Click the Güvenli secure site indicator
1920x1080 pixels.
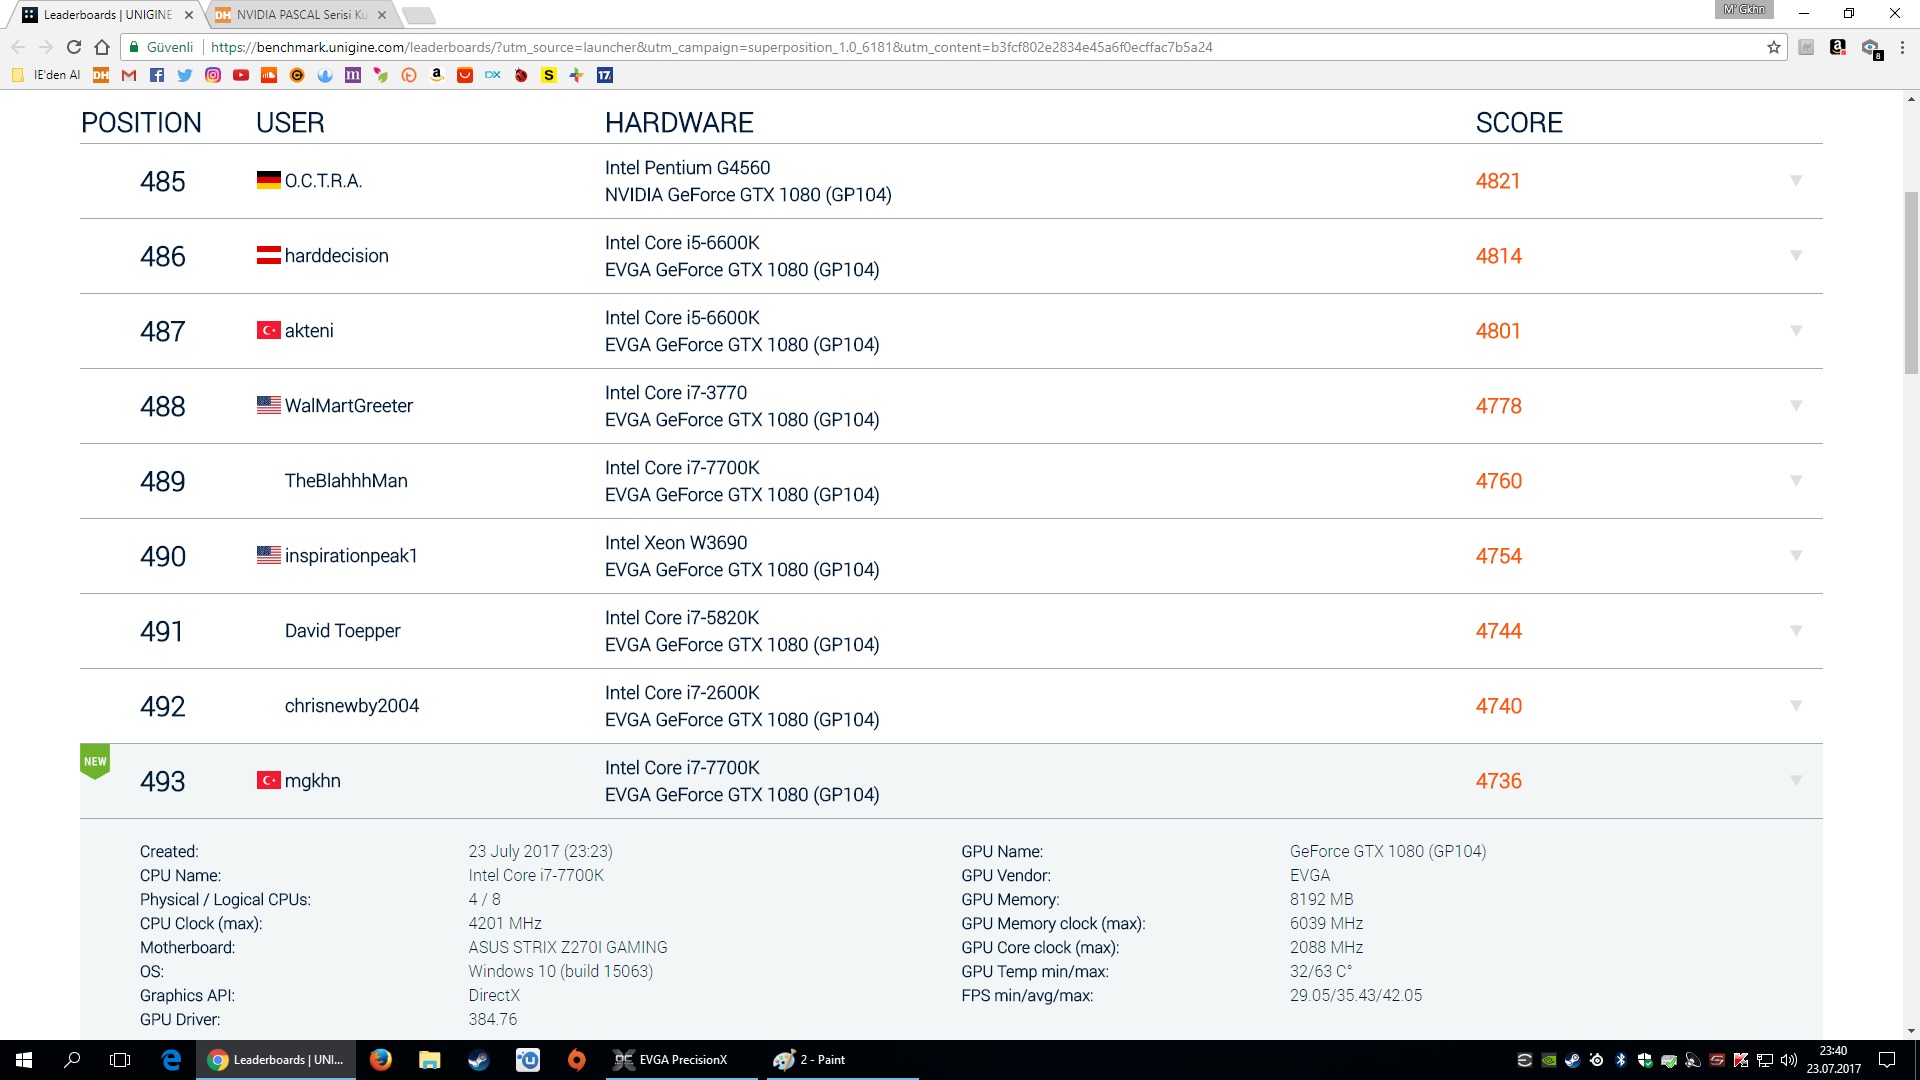coord(161,47)
